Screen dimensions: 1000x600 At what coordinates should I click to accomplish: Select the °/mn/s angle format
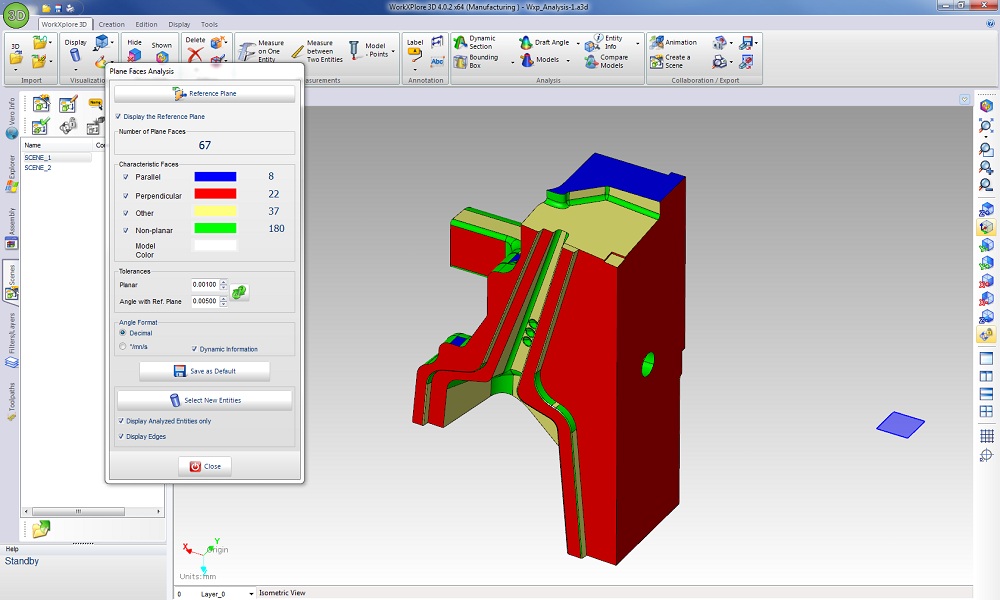pos(123,347)
